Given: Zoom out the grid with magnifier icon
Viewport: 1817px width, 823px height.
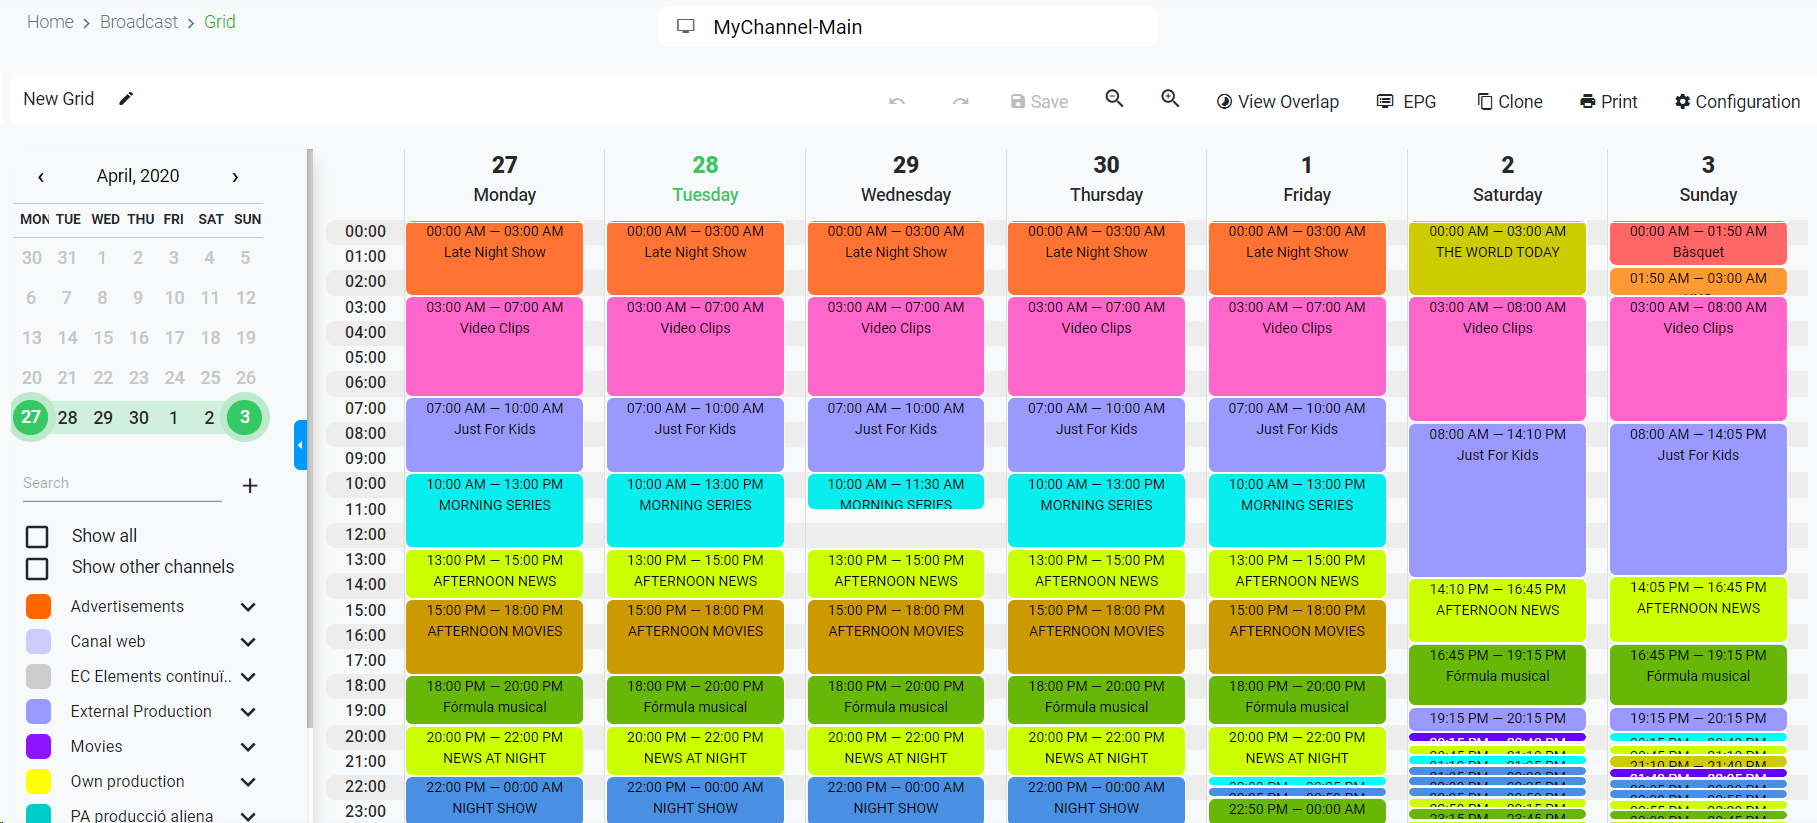Looking at the screenshot, I should pos(1114,99).
